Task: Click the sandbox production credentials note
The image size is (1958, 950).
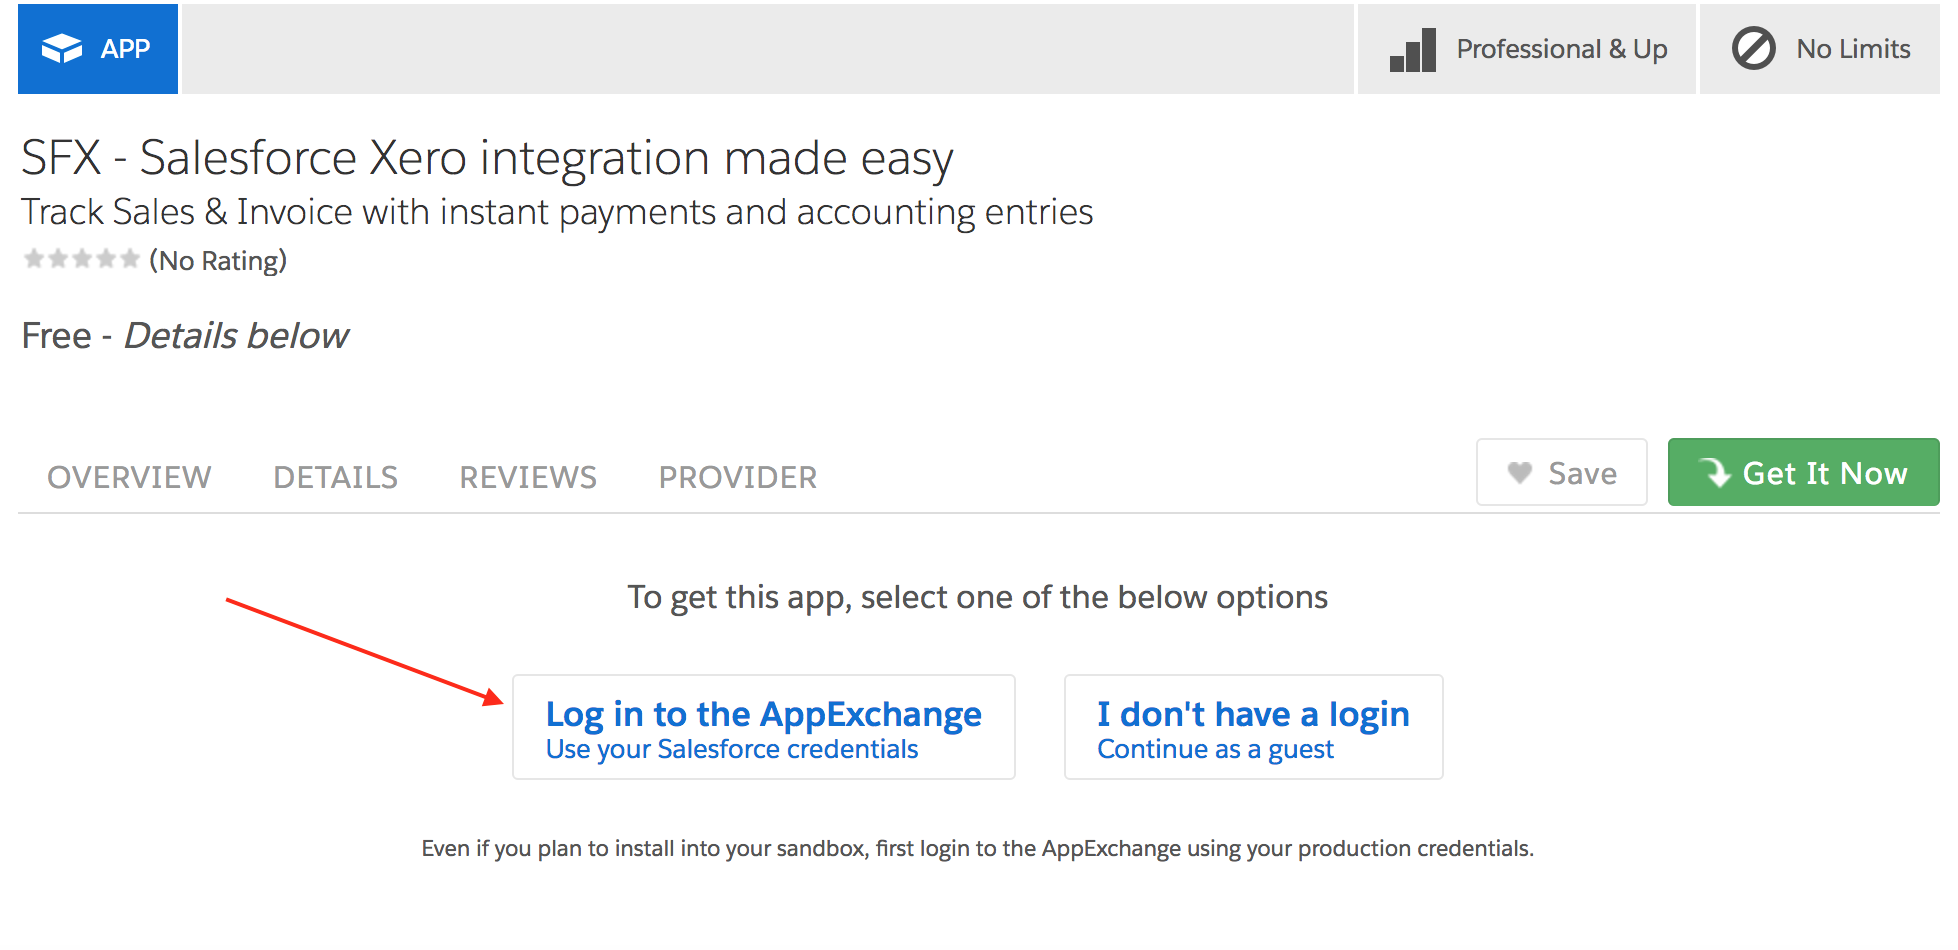Action: [x=978, y=849]
